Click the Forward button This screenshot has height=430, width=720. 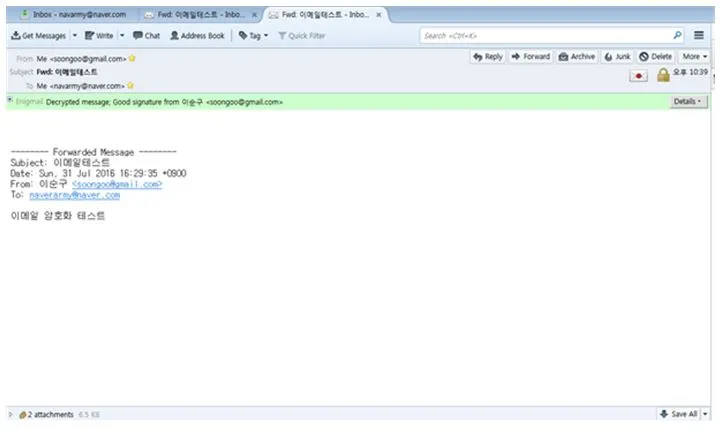531,57
